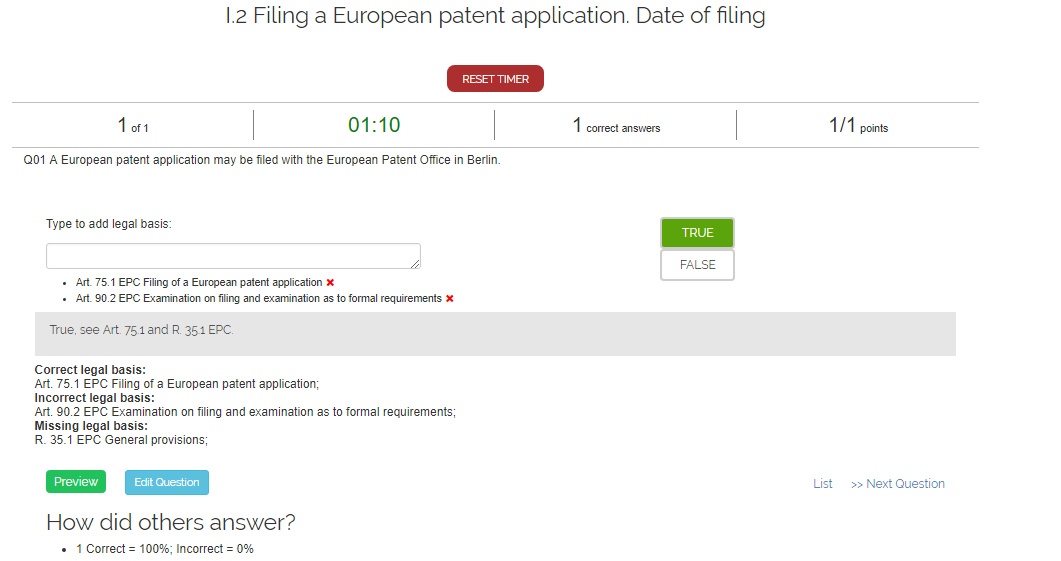Delete the Art. 90.2 EPC entry via red X
Viewport: 1061px width, 561px height.
point(450,299)
